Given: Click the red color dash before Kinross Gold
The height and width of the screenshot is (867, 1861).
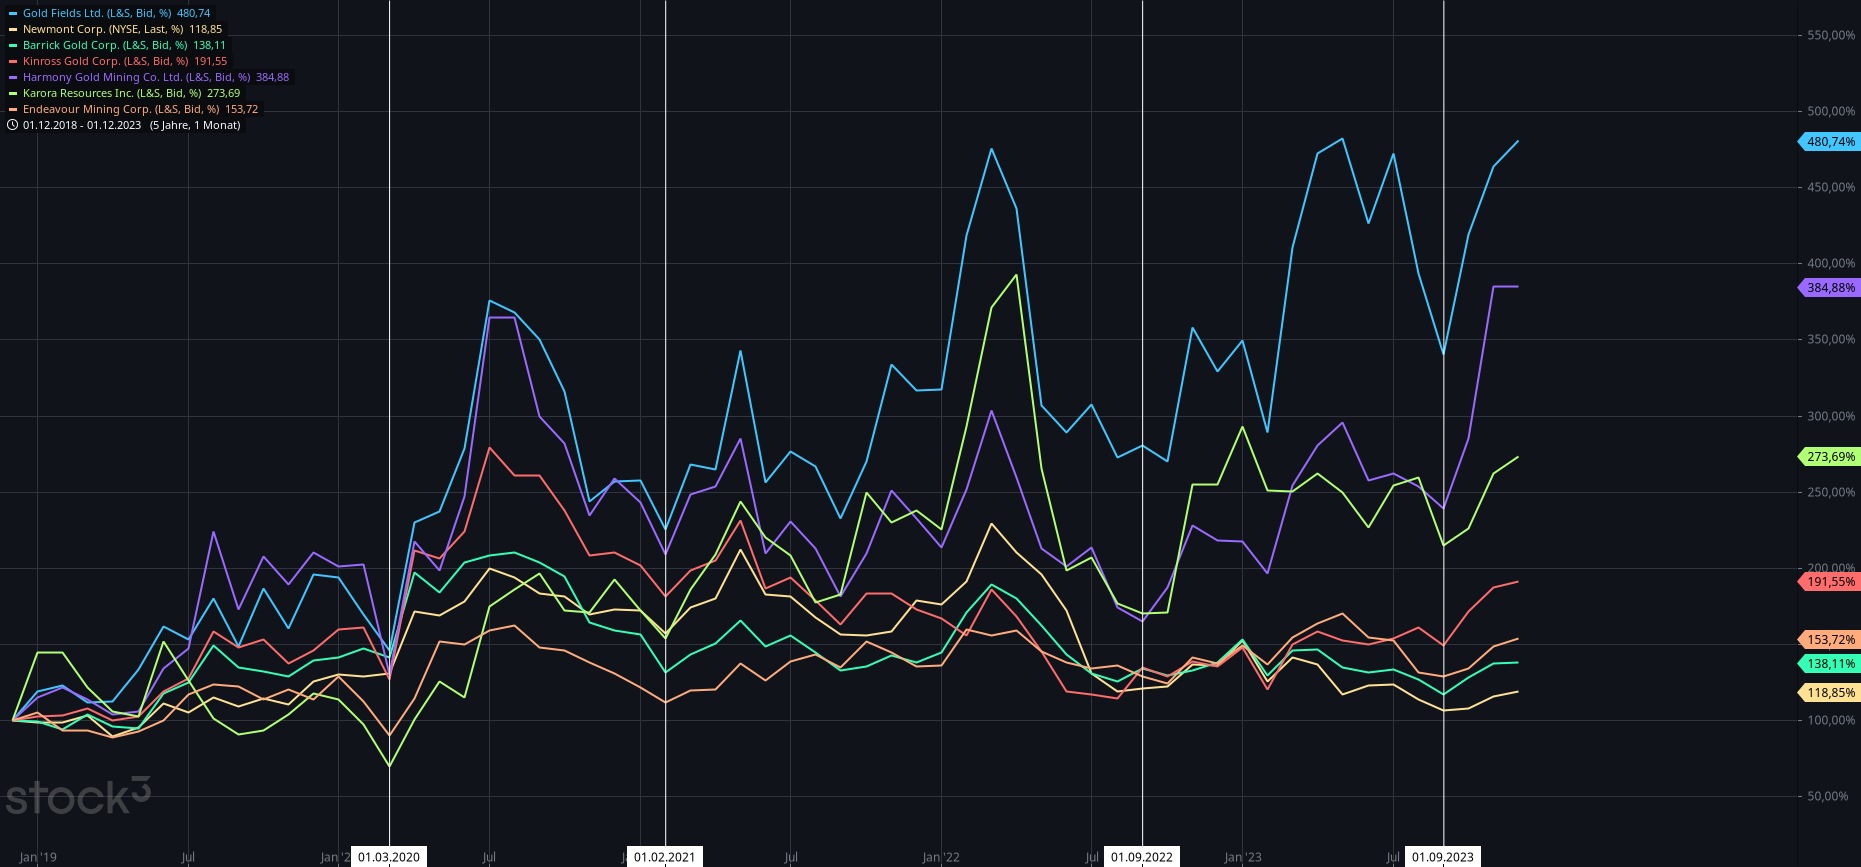Looking at the screenshot, I should [13, 62].
